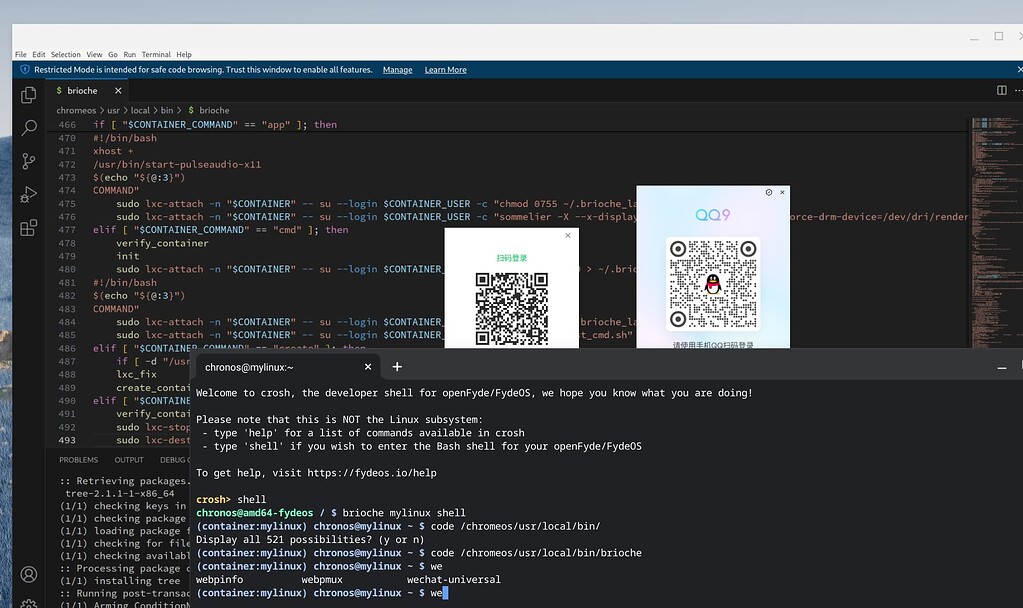The height and width of the screenshot is (608, 1023).
Task: Open the Source Control view
Action: point(28,161)
